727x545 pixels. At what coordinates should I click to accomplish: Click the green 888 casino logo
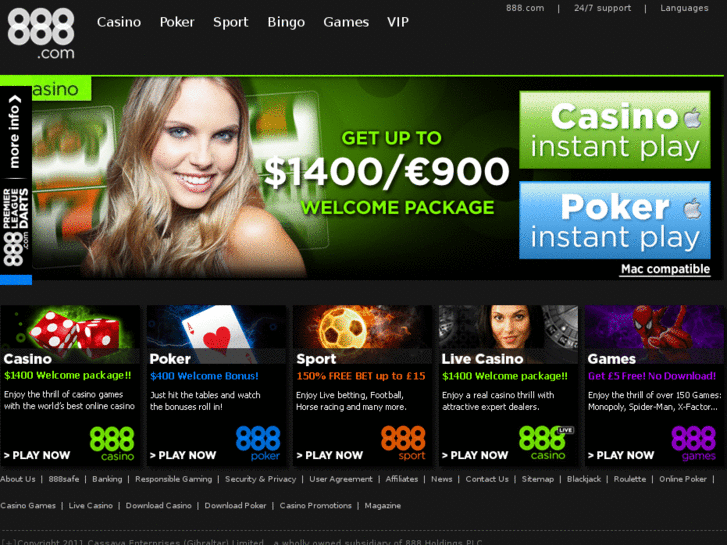[112, 444]
